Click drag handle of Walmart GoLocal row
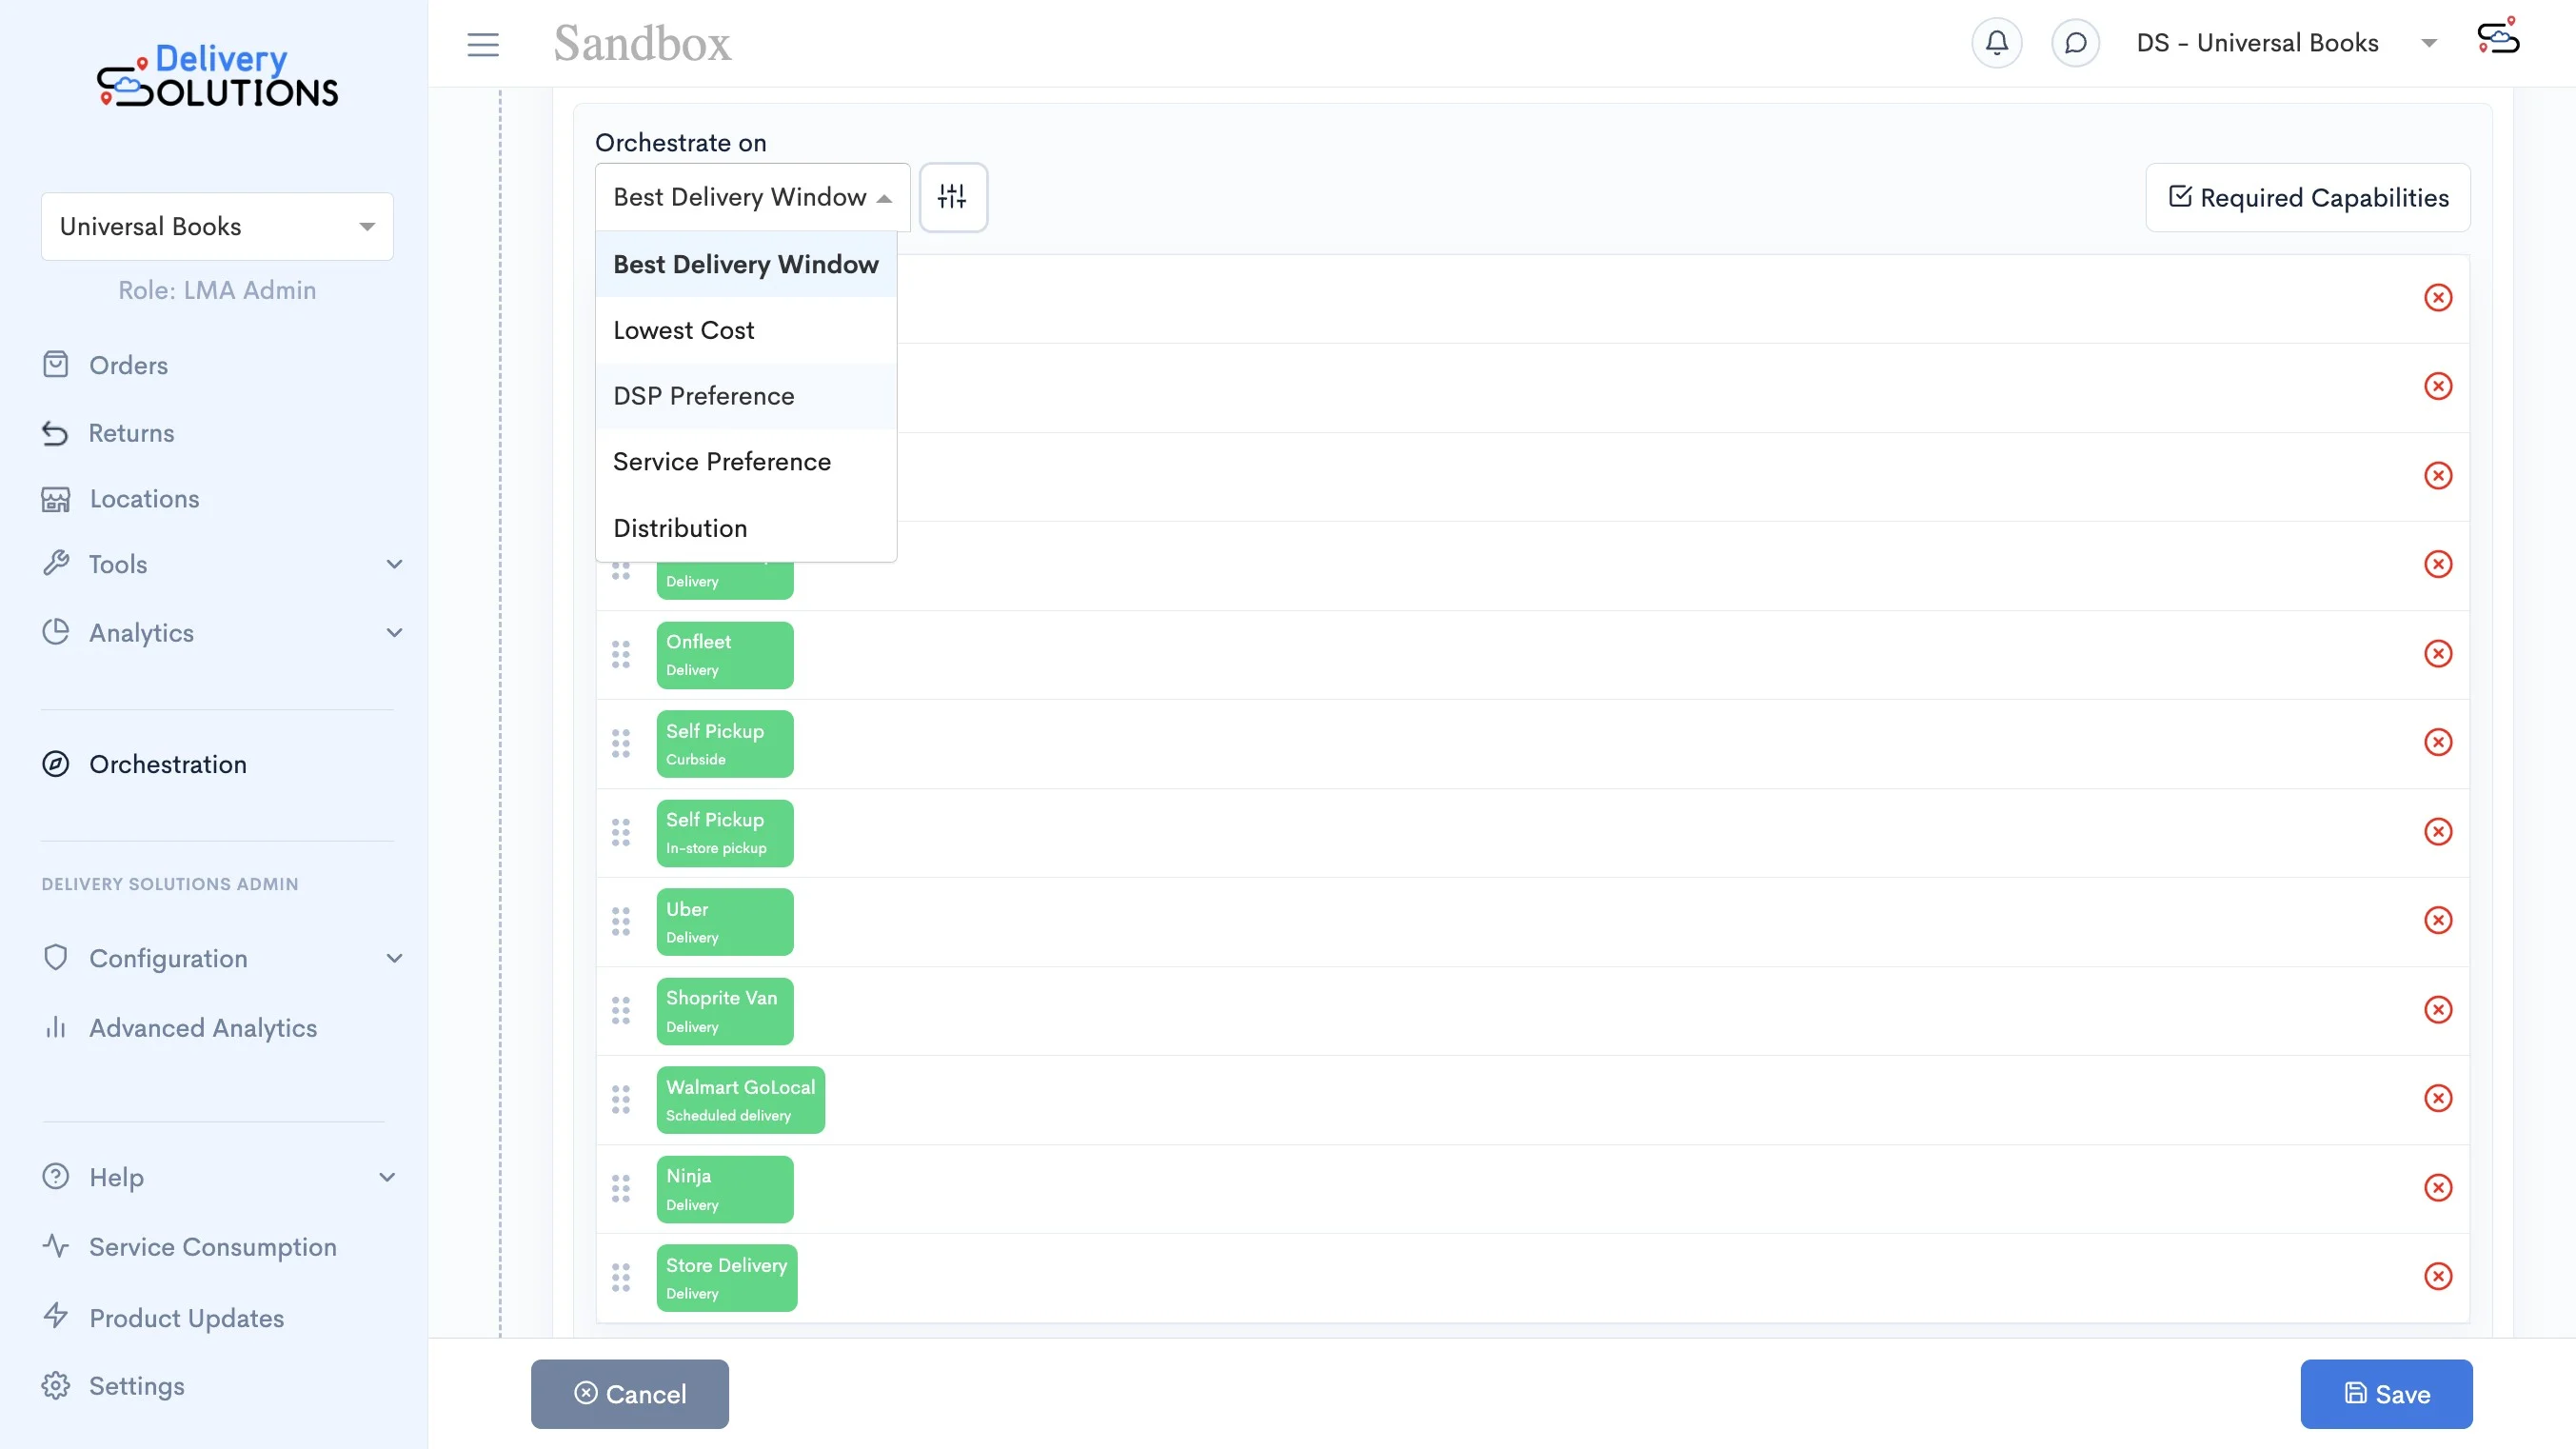Viewport: 2576px width, 1449px height. click(621, 1100)
